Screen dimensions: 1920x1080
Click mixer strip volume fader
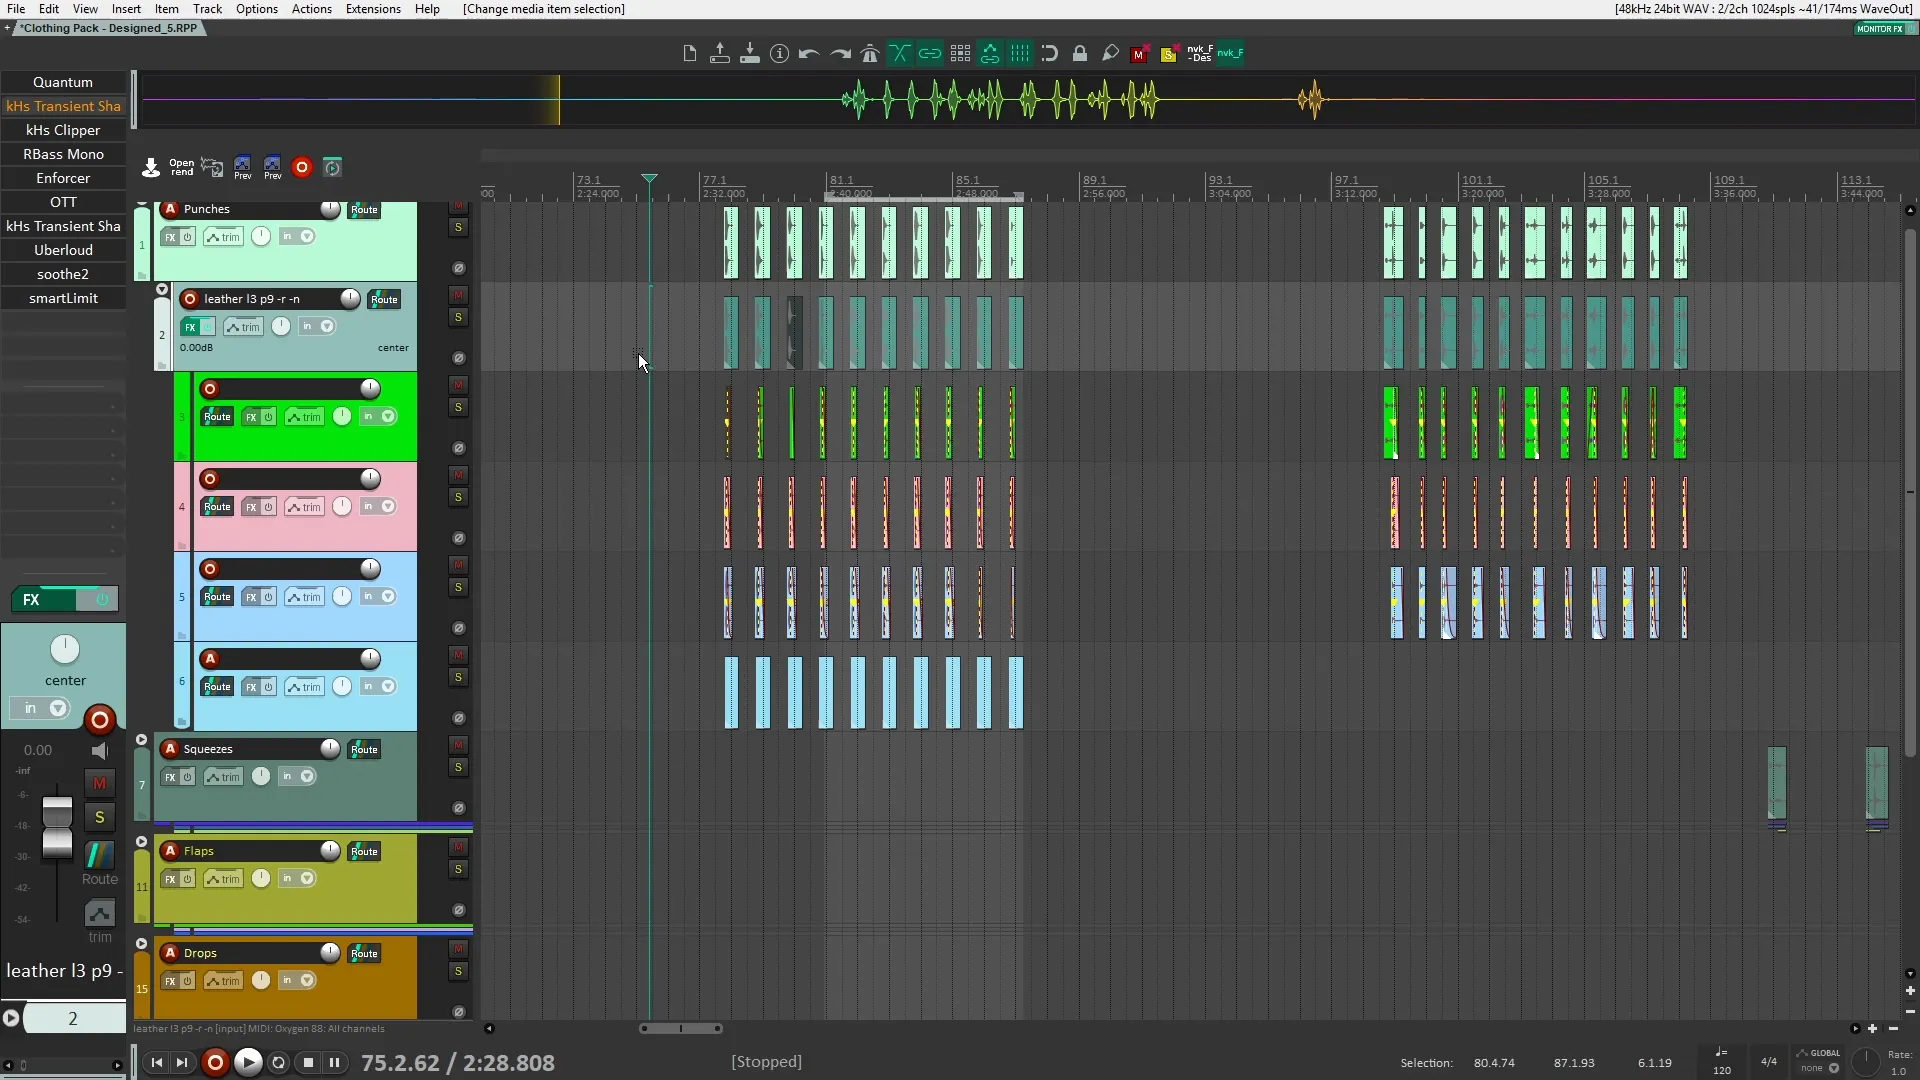tap(57, 827)
